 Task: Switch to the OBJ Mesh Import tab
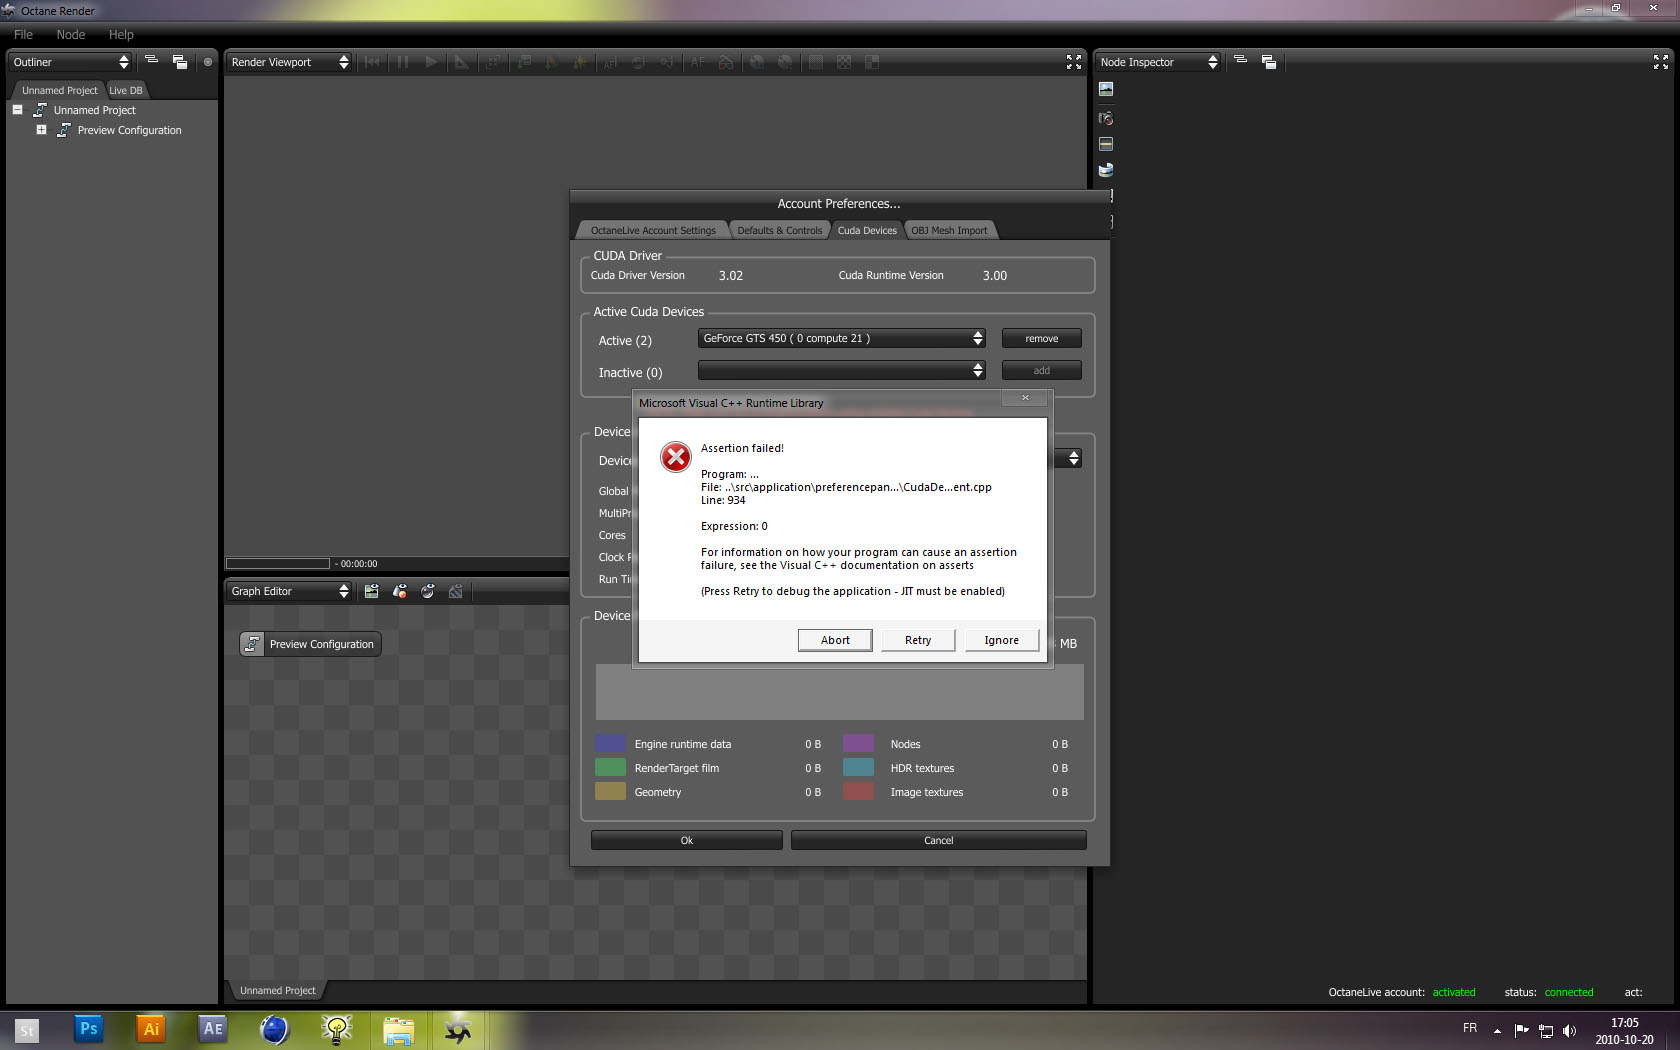[x=949, y=230]
